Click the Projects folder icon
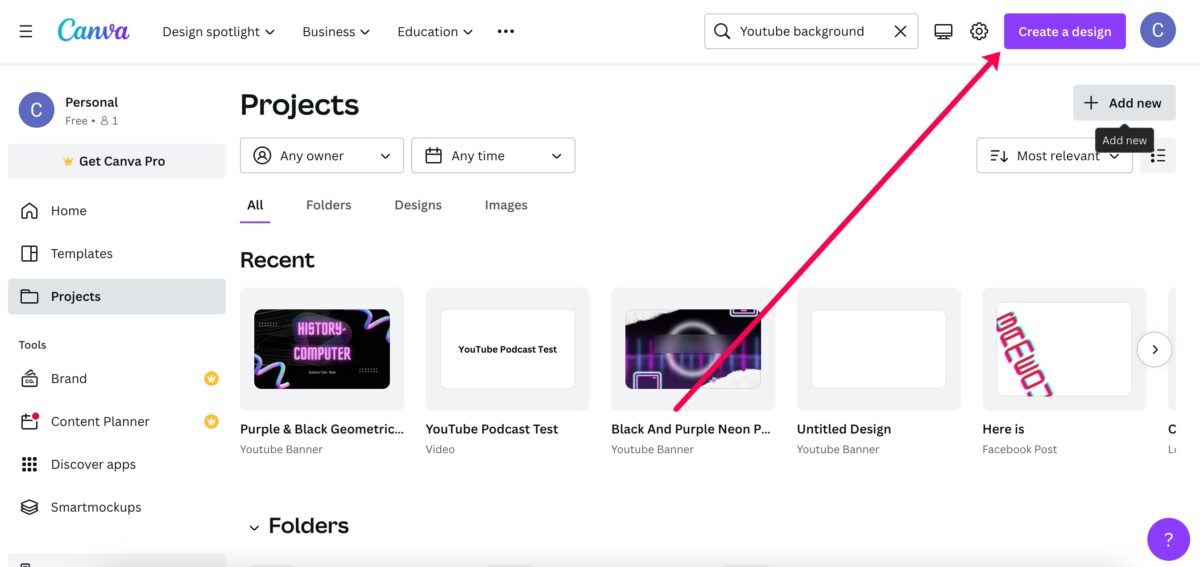The width and height of the screenshot is (1200, 567). 30,297
